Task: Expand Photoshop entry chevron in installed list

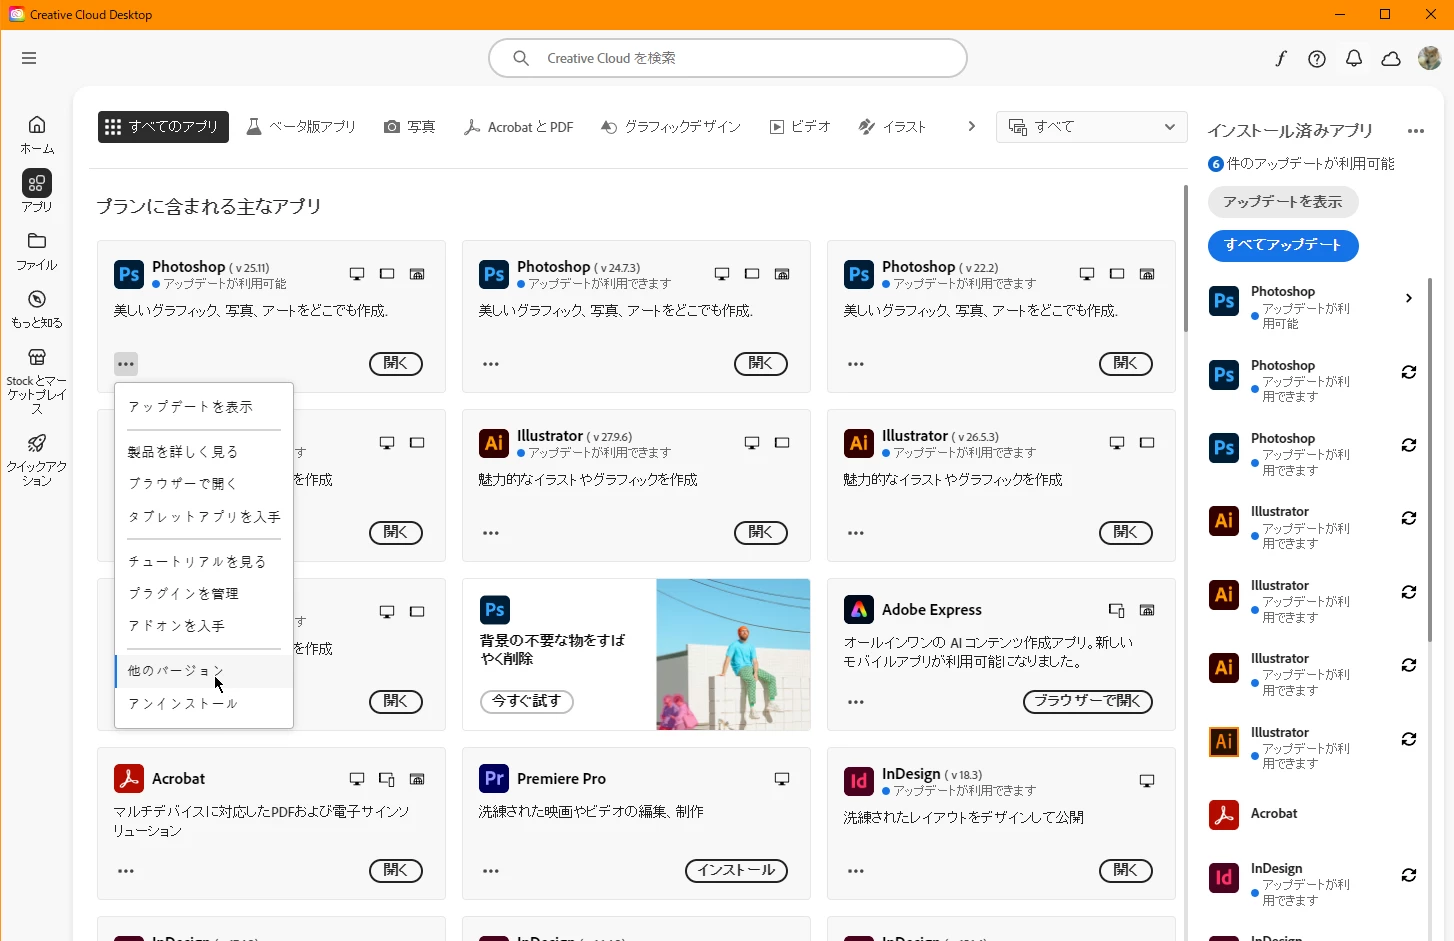Action: pyautogui.click(x=1408, y=298)
